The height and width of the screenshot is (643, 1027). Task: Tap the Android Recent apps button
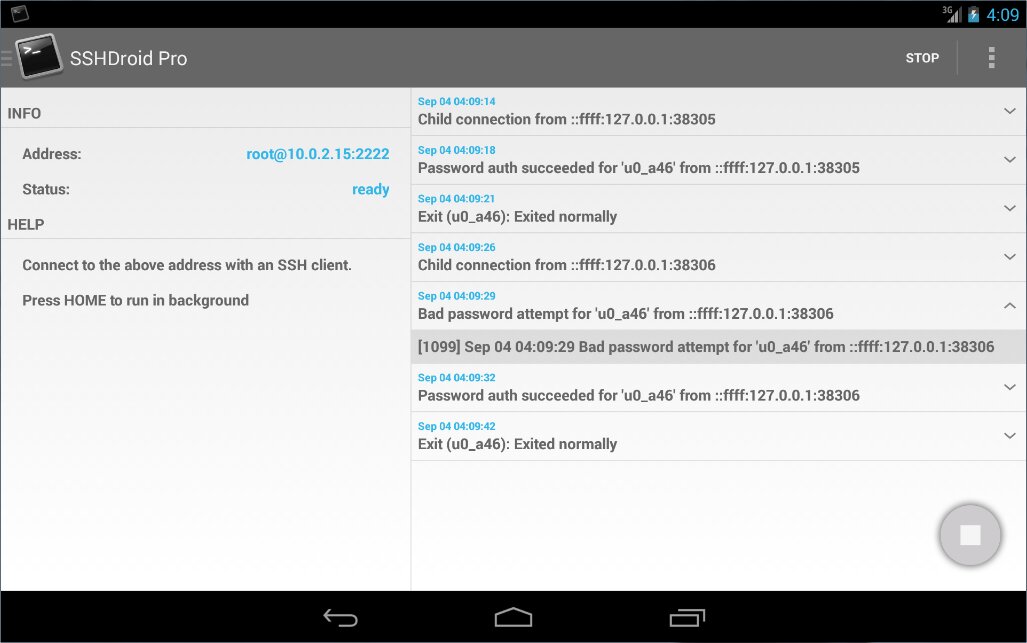(687, 617)
